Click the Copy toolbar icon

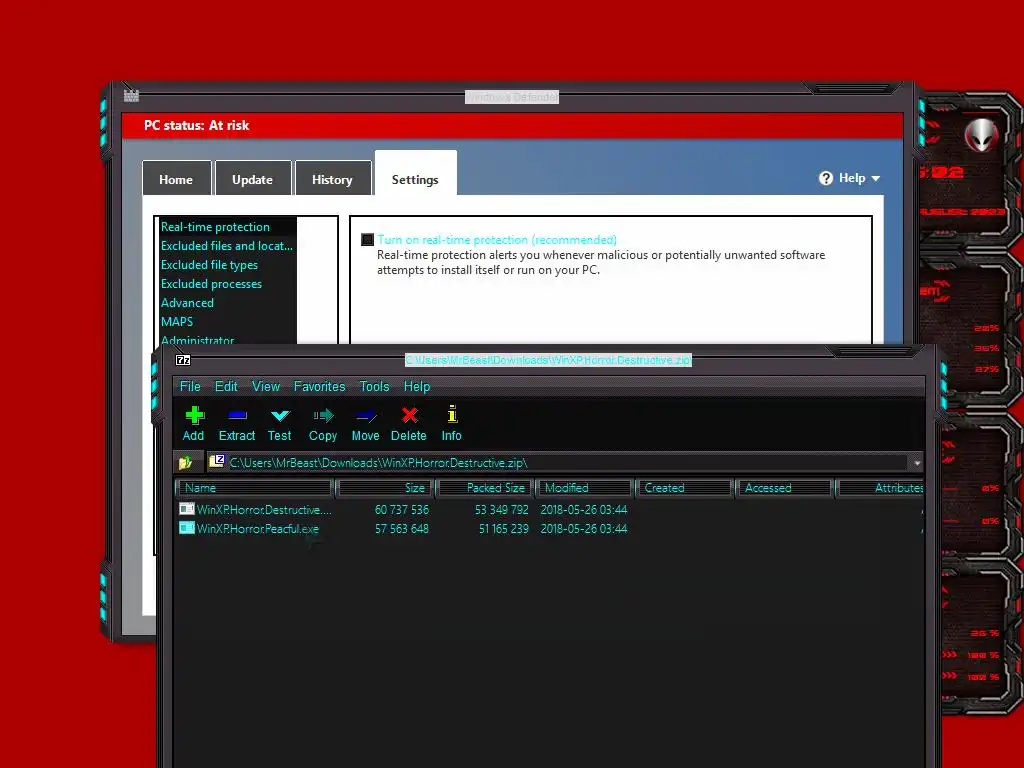(323, 415)
